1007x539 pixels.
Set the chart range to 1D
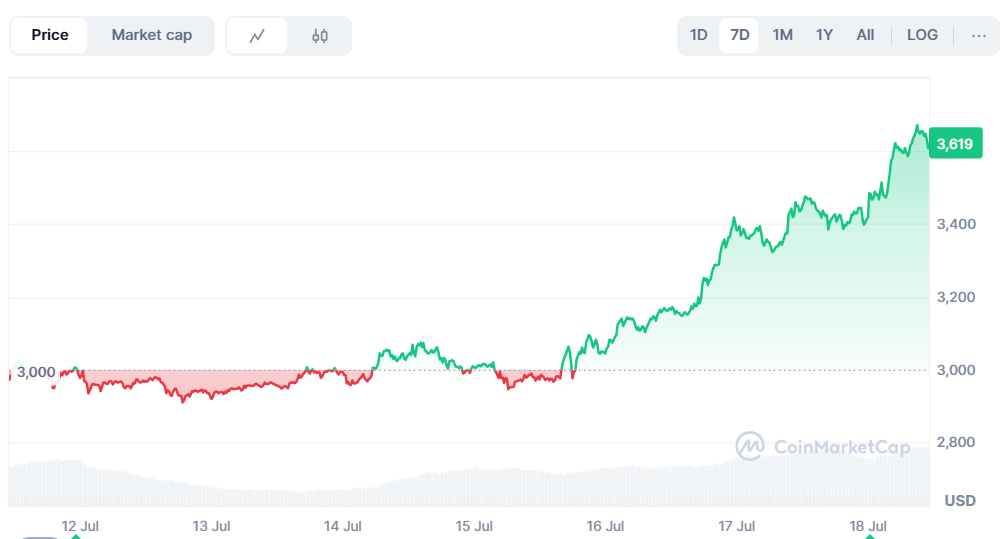pyautogui.click(x=699, y=35)
